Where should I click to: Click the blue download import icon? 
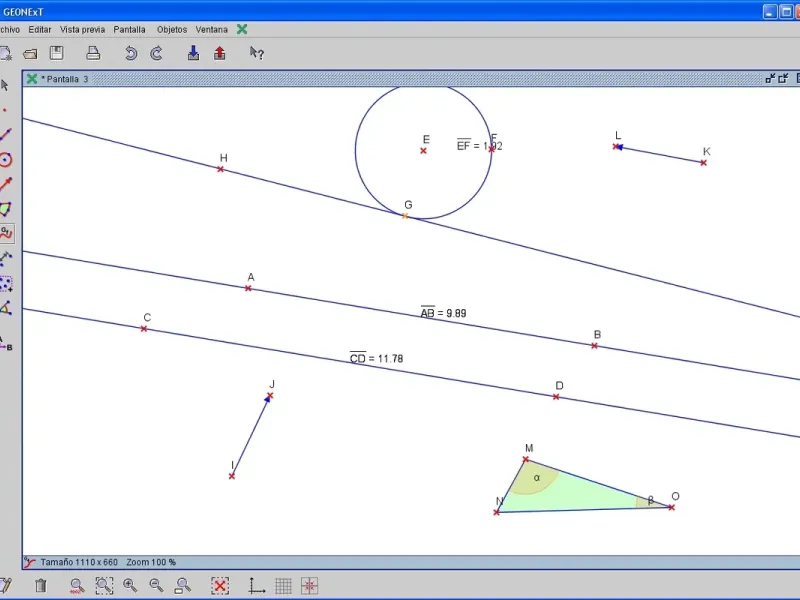(x=193, y=53)
